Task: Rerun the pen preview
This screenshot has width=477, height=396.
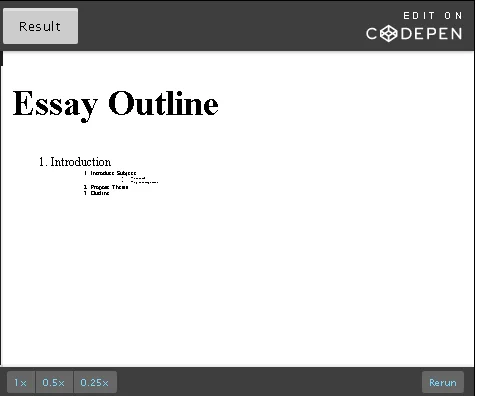Action: [443, 382]
